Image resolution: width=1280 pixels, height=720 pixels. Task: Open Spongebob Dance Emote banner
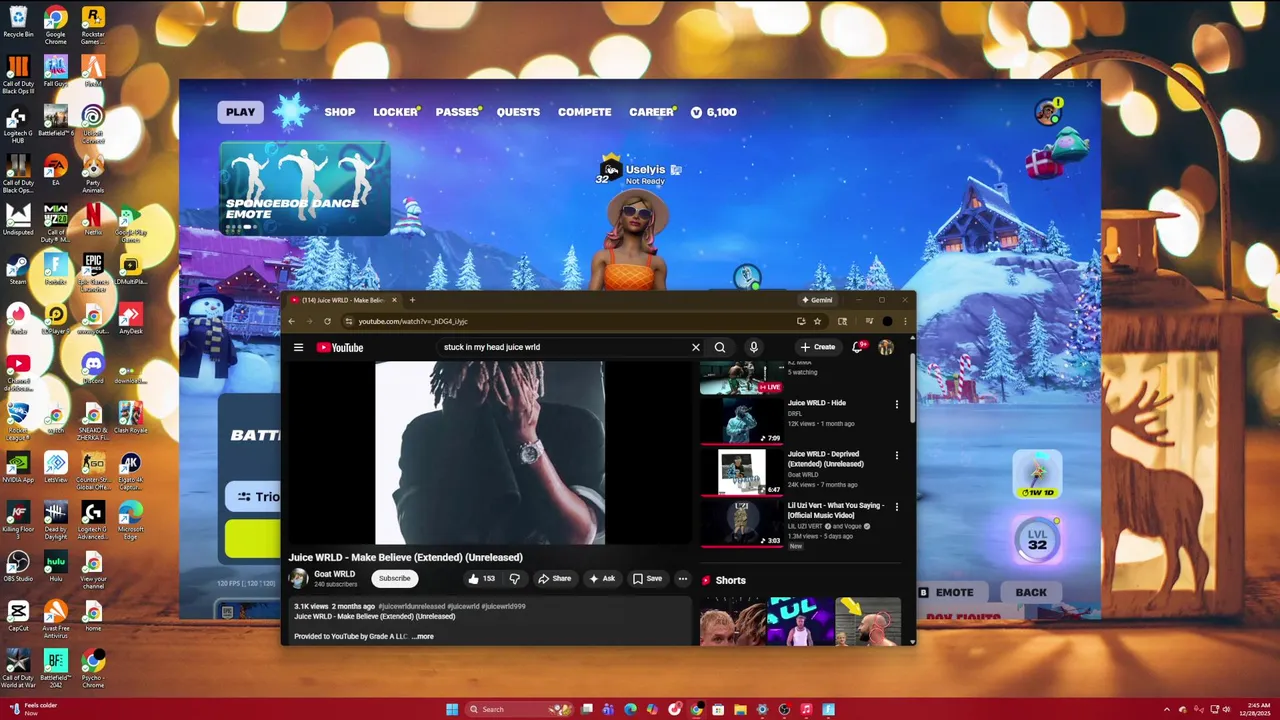[x=304, y=188]
